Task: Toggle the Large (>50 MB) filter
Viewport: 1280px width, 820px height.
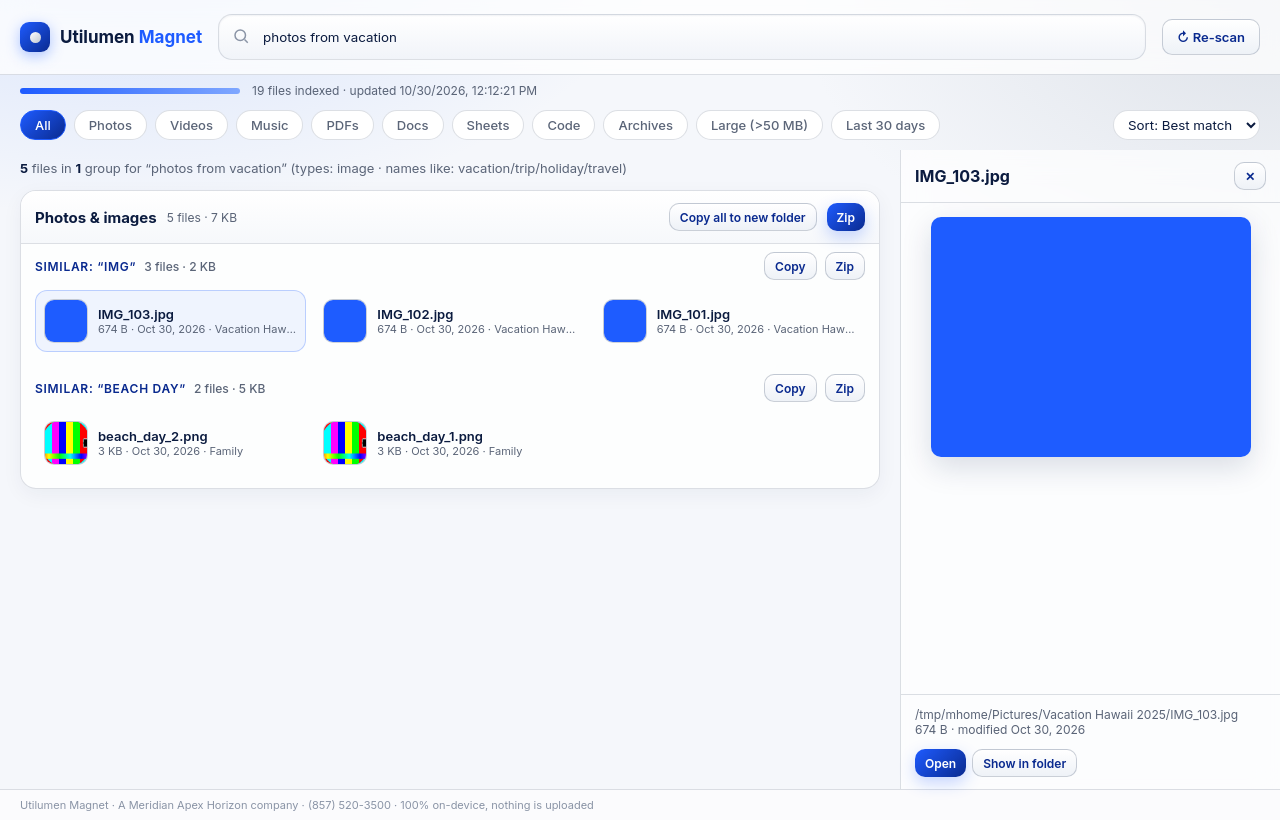Action: click(x=759, y=125)
